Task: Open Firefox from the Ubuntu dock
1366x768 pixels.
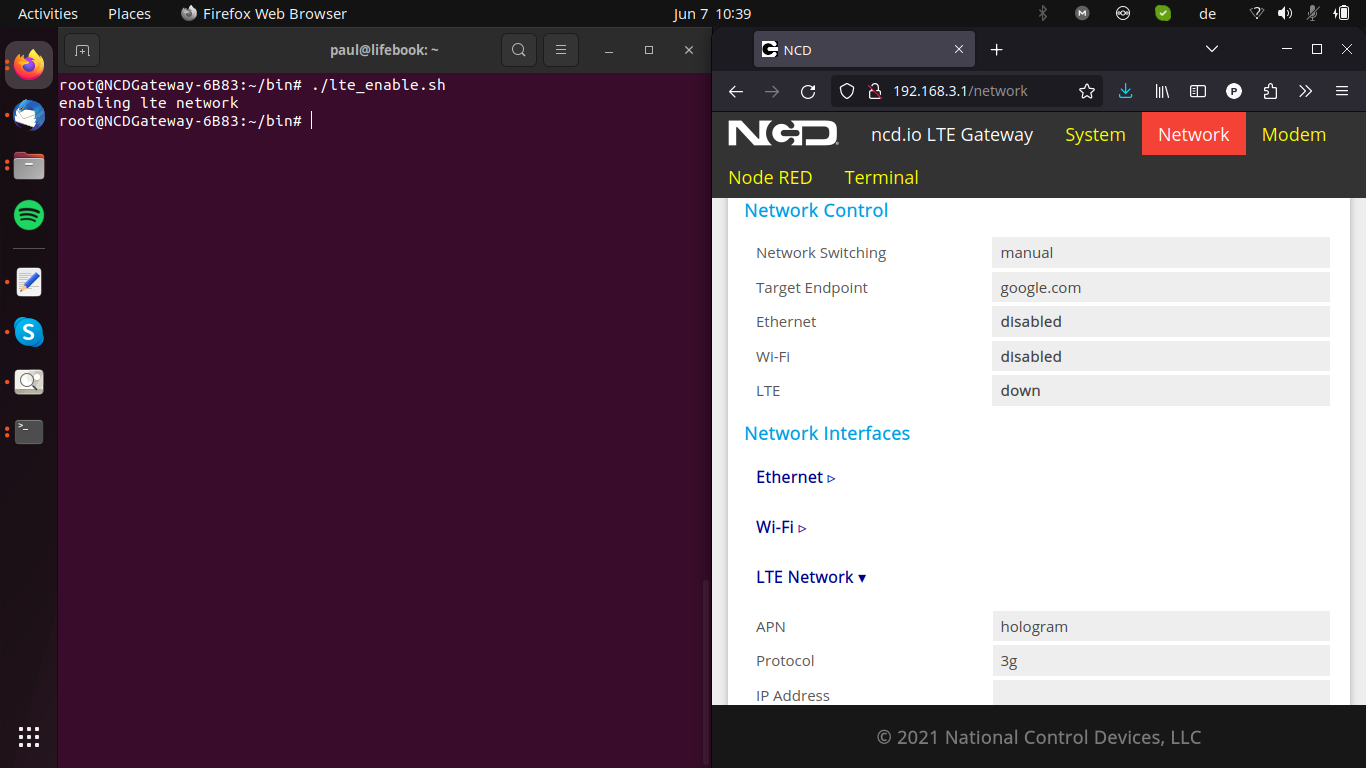Action: click(29, 66)
